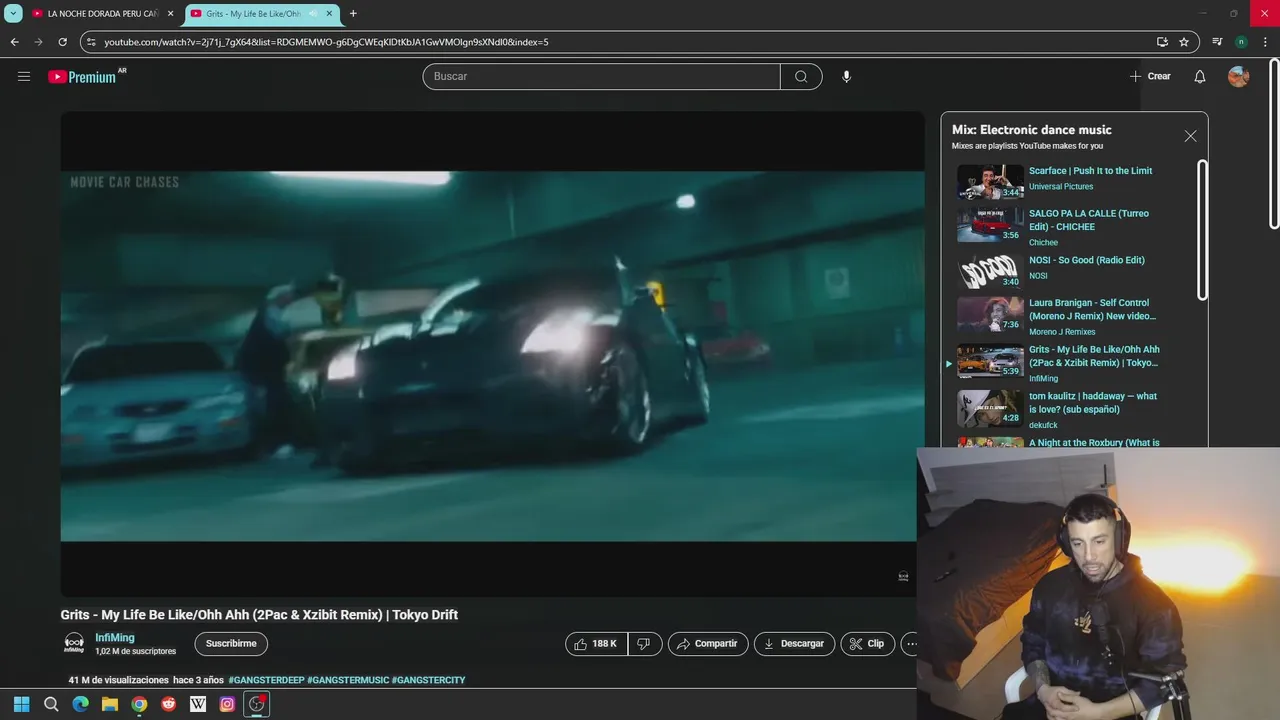Play Scarface Push It to the Limit thumbnail
The image size is (1280, 720).
tap(990, 182)
